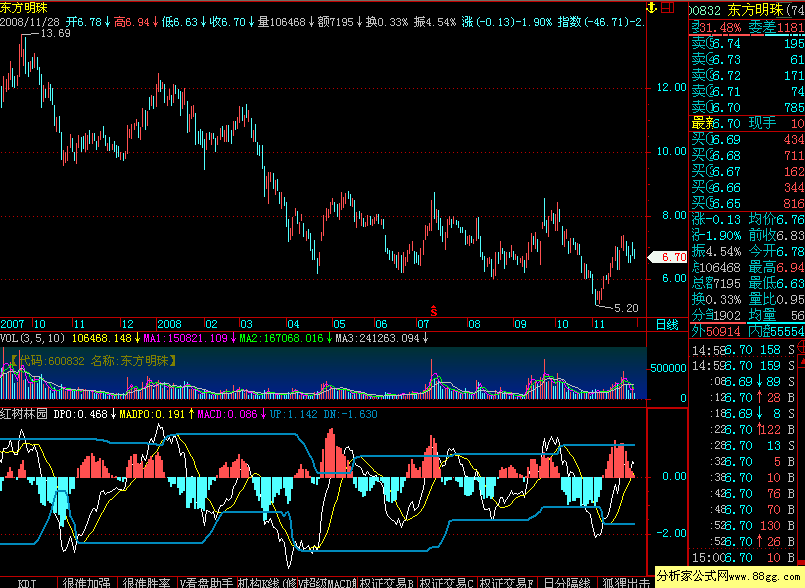Select the 15:00 tick row at 6.70
Screen dimensions: 805x588
pos(744,558)
